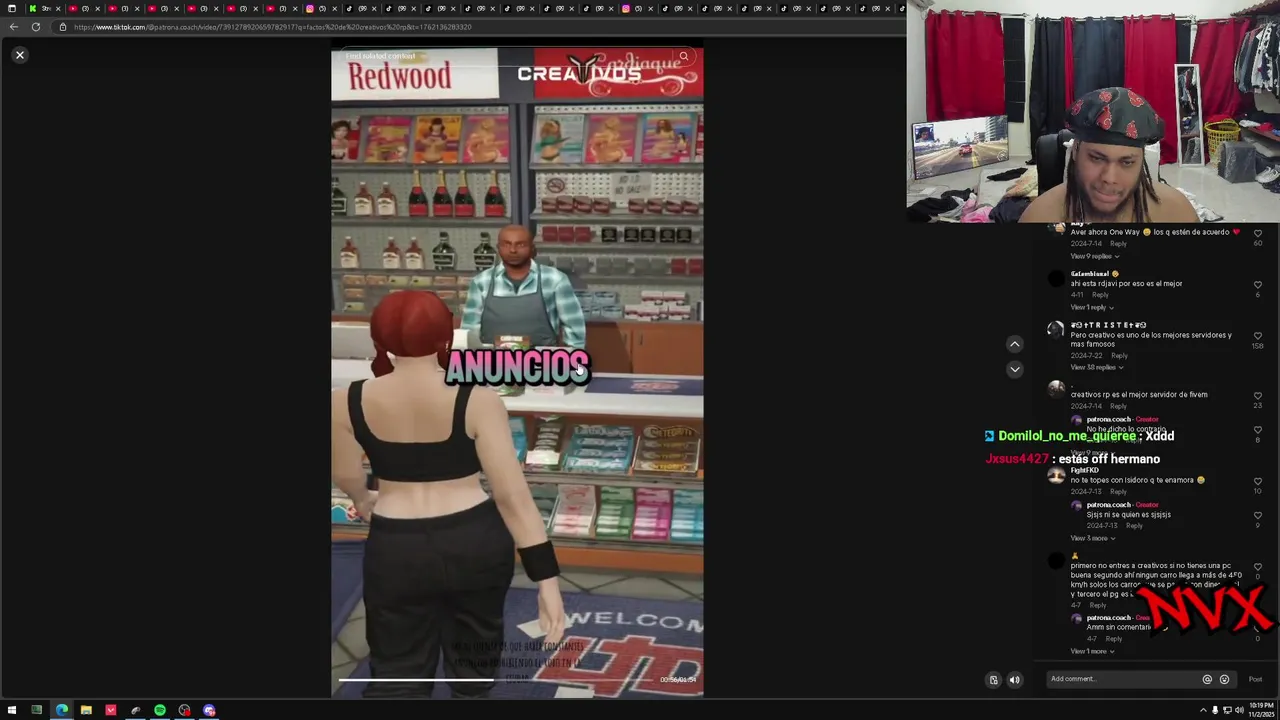
Task: Open the avatar next to FightFKD comment
Action: 1056,476
